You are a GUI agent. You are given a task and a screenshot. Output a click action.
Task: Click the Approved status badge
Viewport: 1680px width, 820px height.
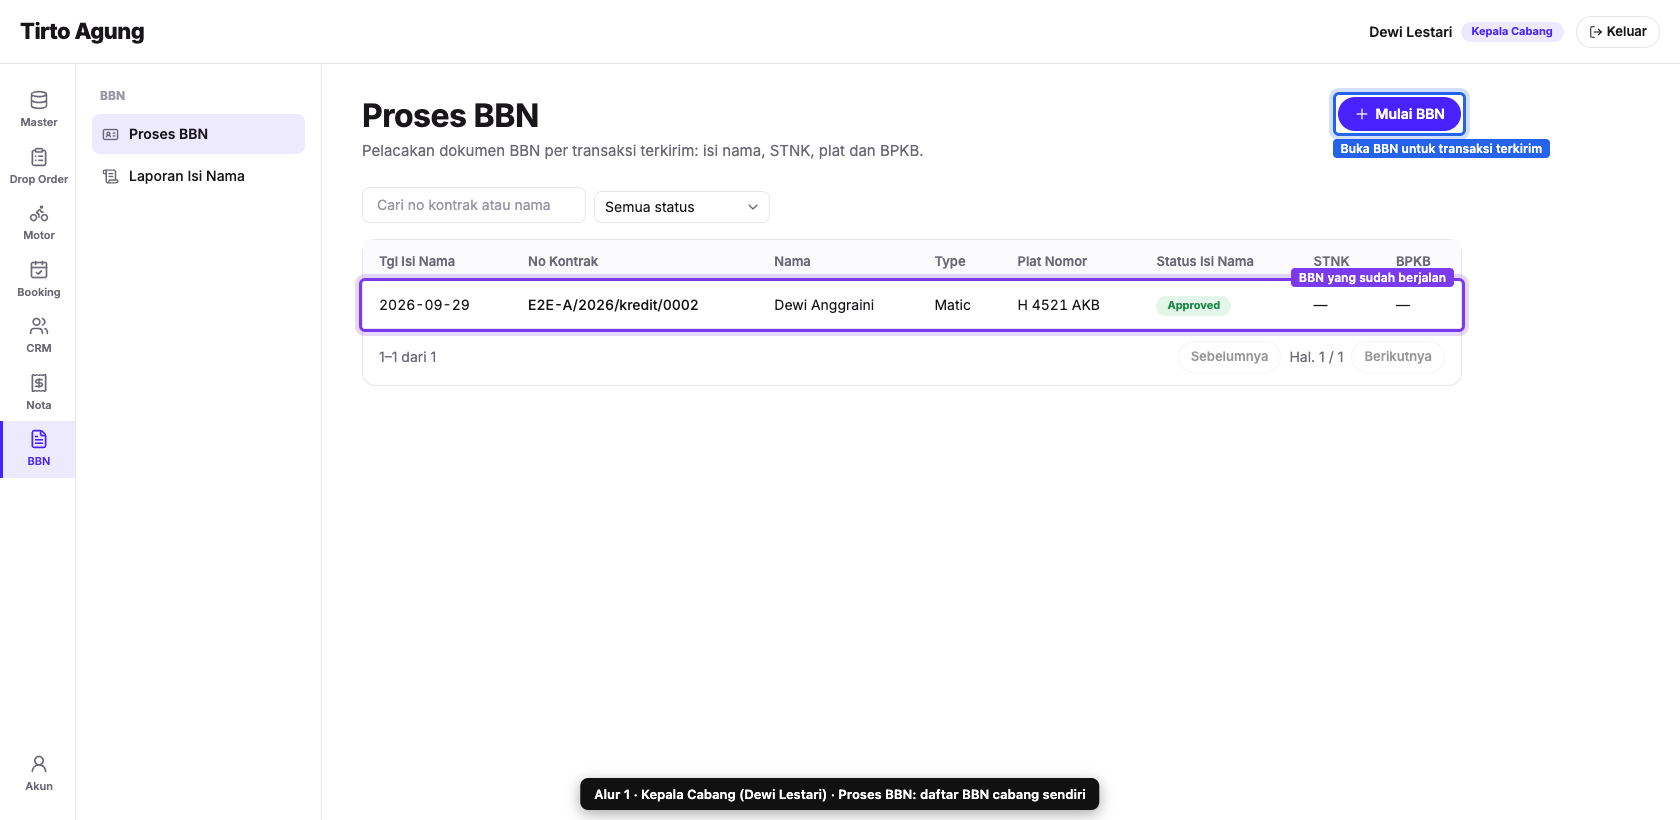(x=1194, y=306)
